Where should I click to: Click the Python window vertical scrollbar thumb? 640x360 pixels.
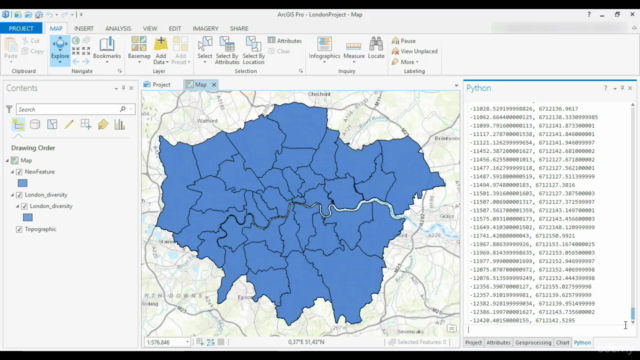coord(633,313)
